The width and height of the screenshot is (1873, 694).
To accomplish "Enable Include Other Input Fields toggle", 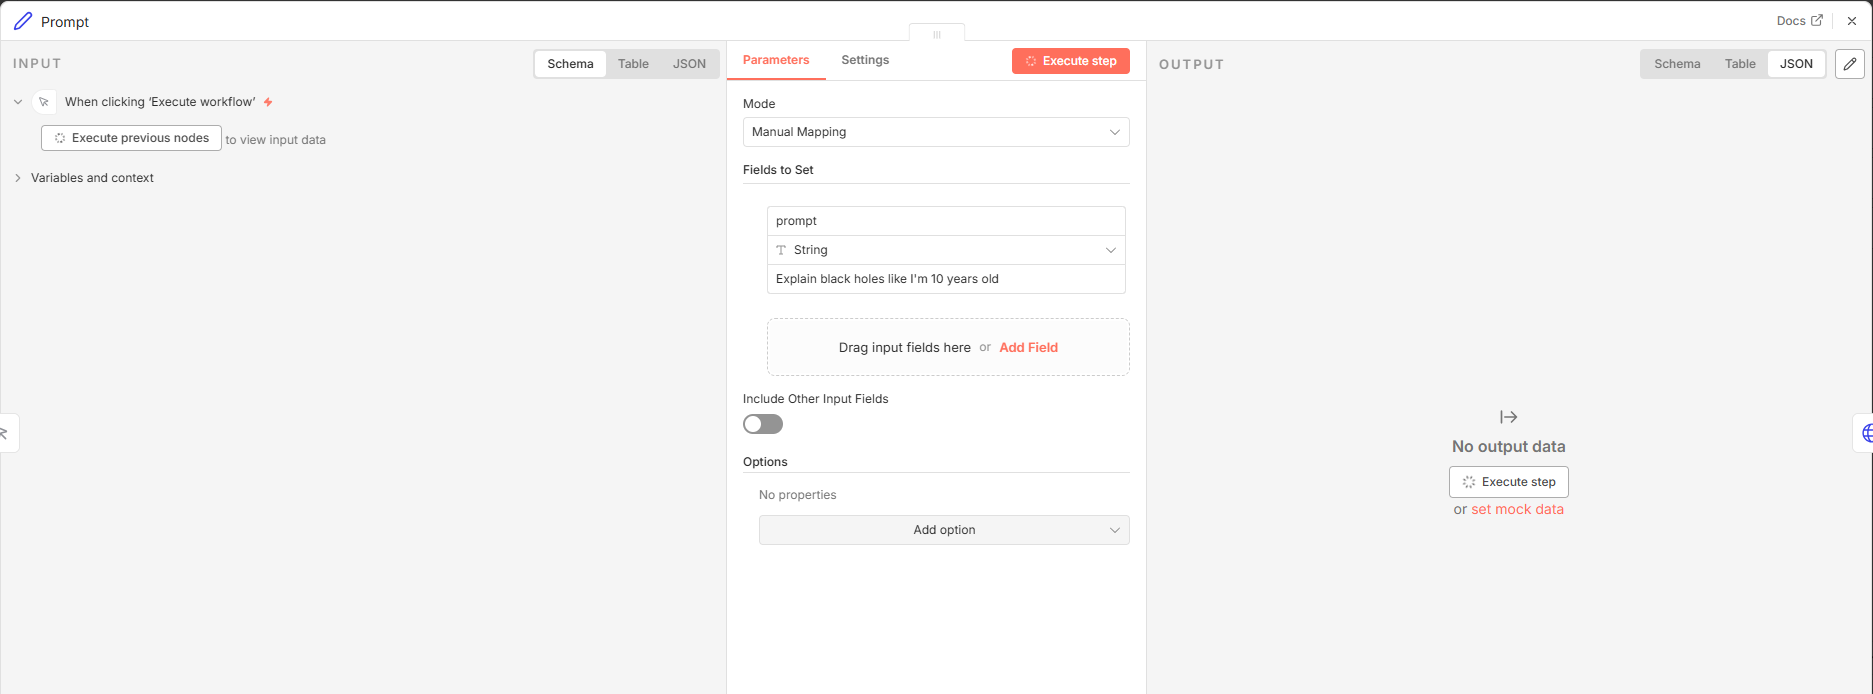I will point(763,424).
